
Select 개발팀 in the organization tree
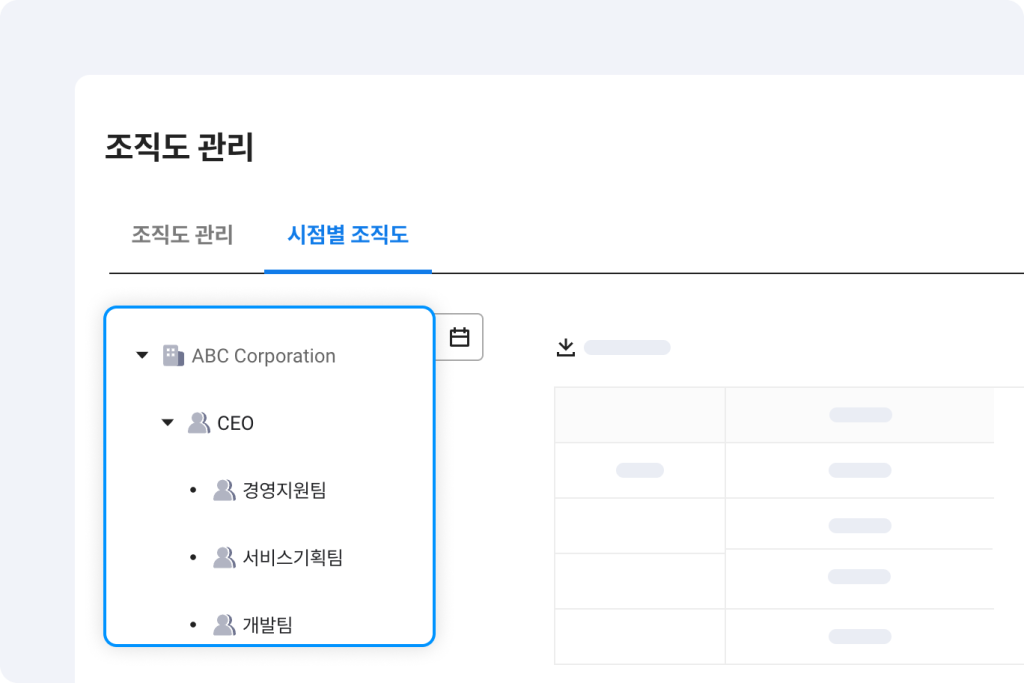(268, 625)
